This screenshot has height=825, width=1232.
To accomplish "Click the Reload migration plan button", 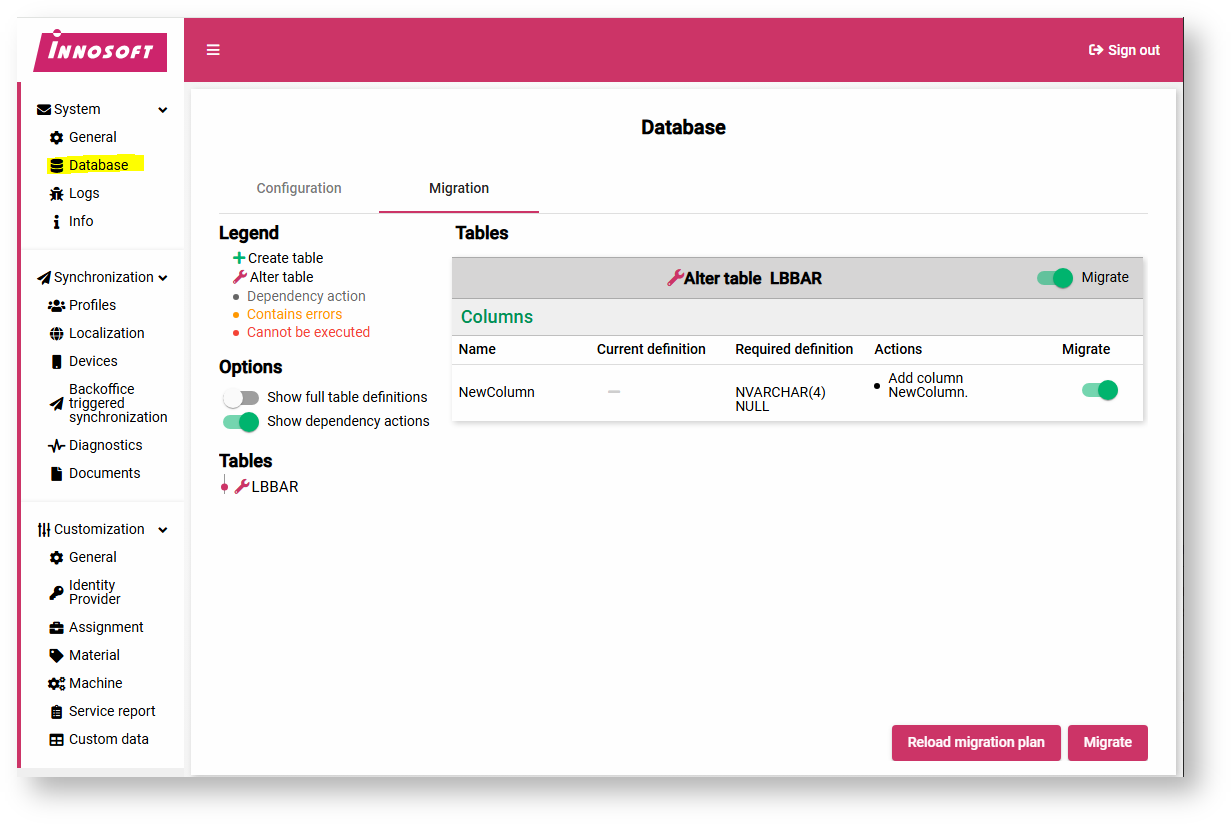I will click(x=976, y=743).
